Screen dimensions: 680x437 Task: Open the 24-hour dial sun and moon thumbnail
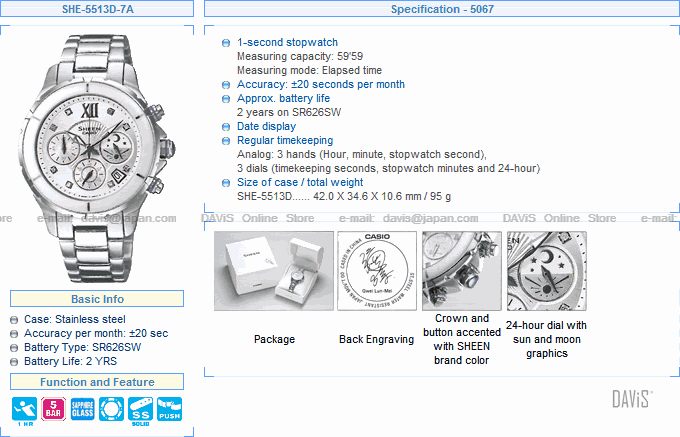click(546, 271)
